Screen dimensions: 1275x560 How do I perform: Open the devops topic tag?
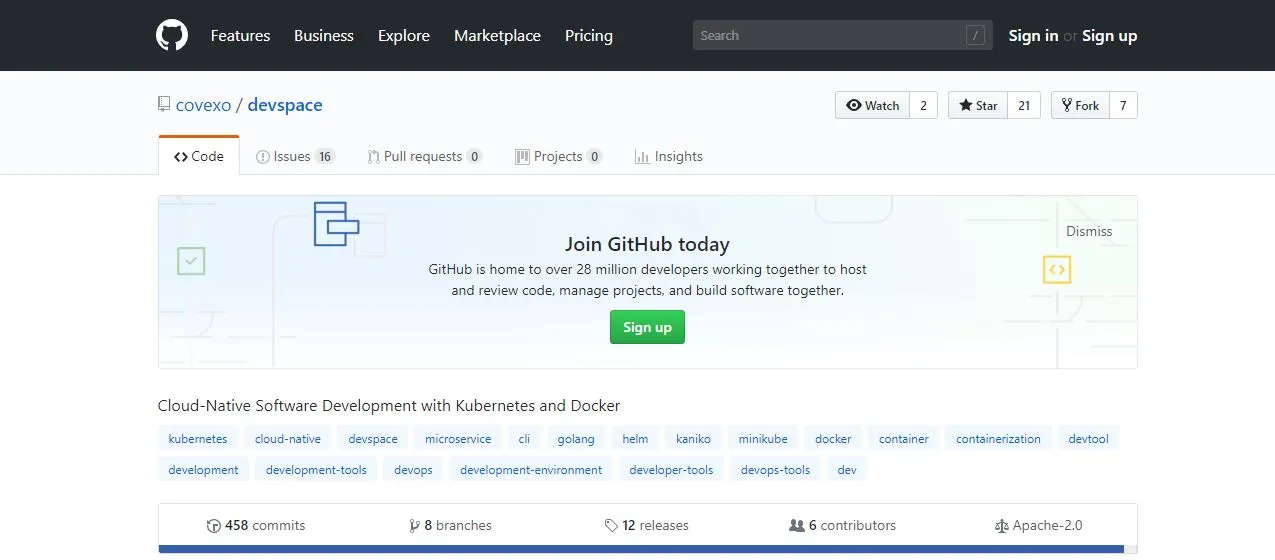pos(413,469)
